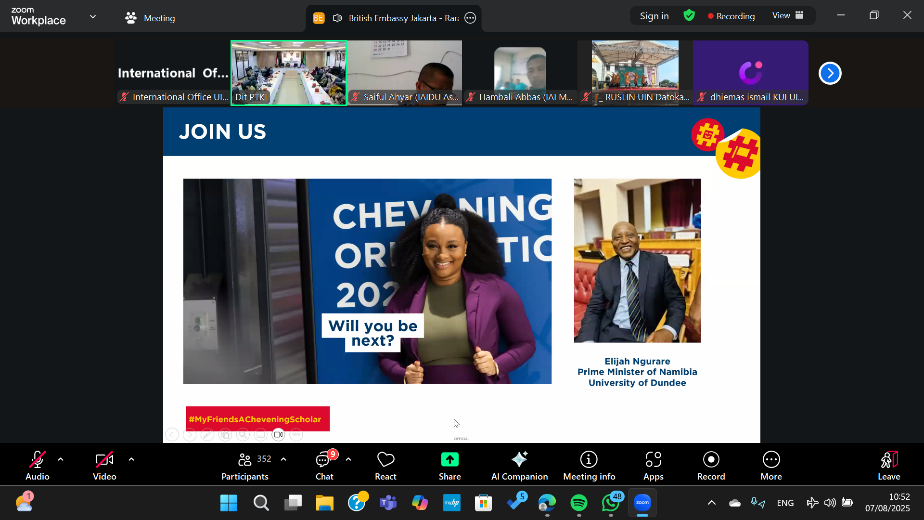Image resolution: width=924 pixels, height=520 pixels.
Task: Show hidden system tray icons
Action: pyautogui.click(x=712, y=503)
